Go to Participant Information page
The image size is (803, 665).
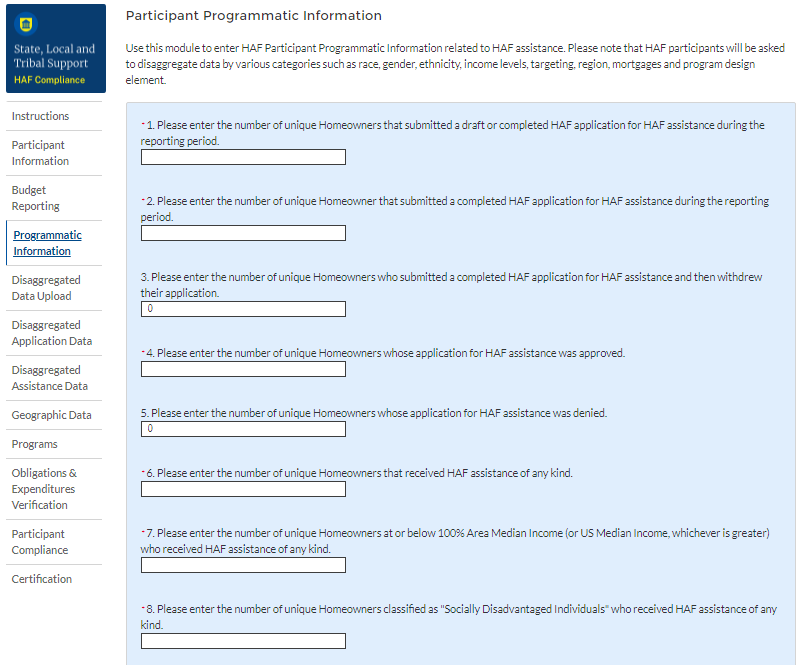[40, 153]
